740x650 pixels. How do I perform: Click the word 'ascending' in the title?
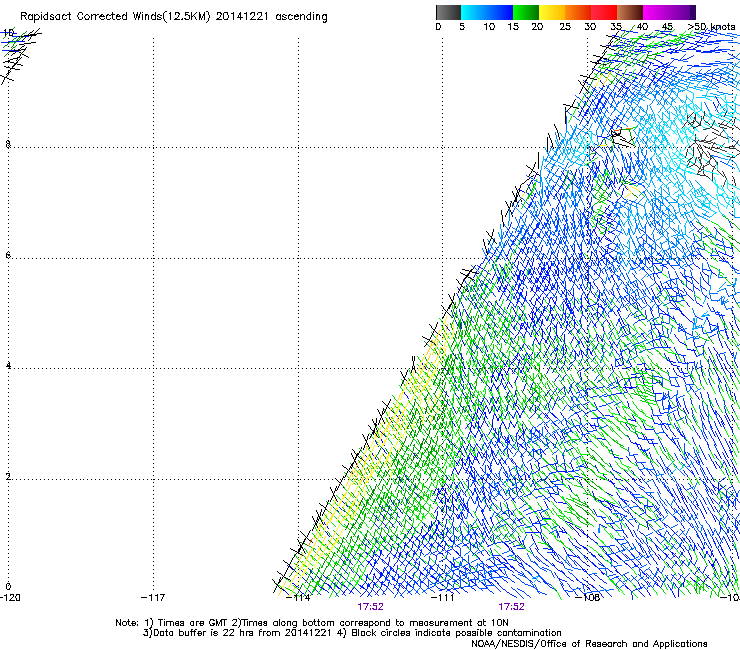pyautogui.click(x=301, y=17)
